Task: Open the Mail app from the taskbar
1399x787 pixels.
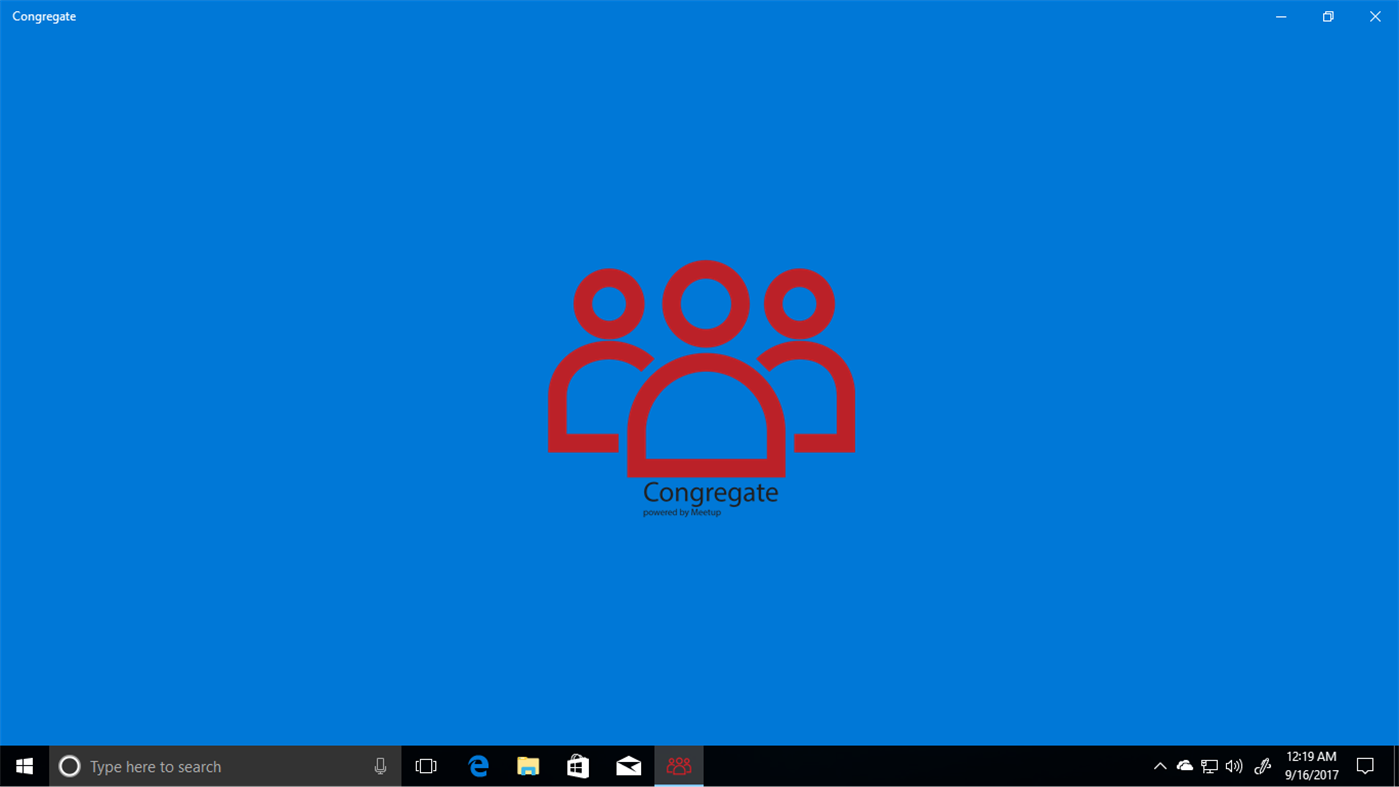Action: 628,766
